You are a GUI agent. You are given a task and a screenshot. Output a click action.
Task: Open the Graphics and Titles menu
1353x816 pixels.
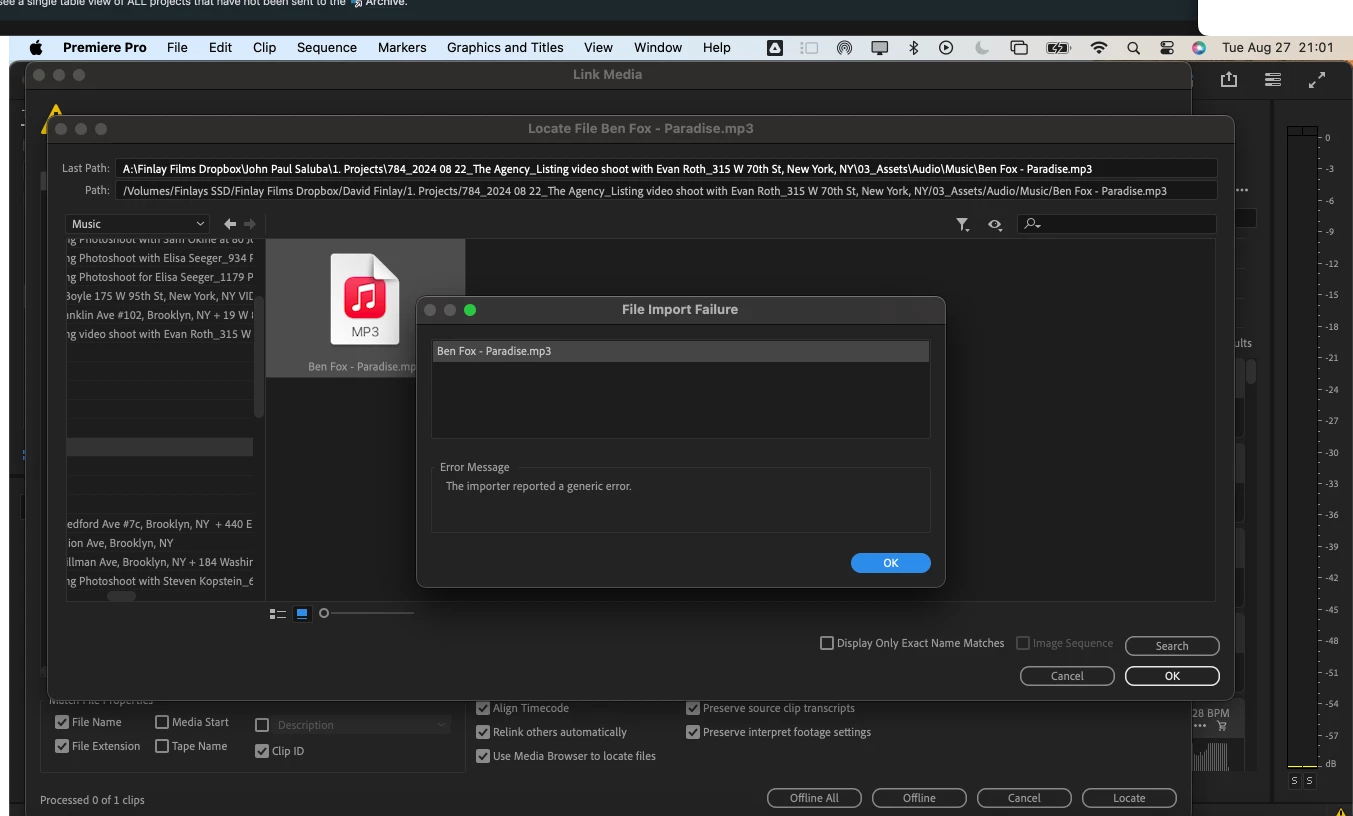tap(505, 47)
